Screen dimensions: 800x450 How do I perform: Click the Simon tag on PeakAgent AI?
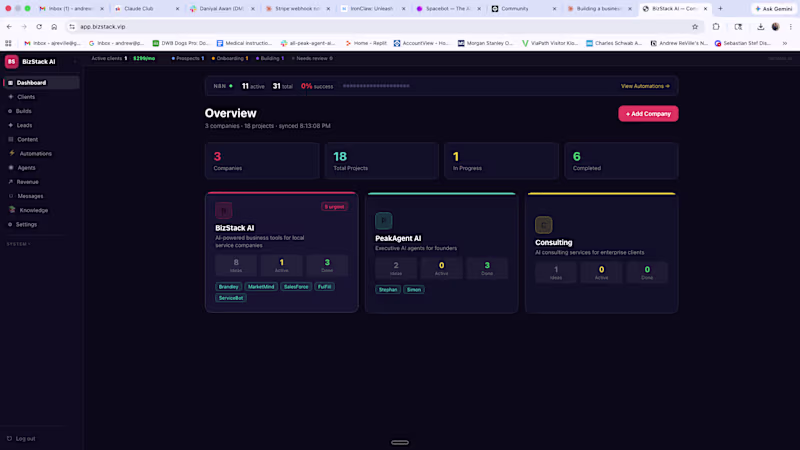414,290
